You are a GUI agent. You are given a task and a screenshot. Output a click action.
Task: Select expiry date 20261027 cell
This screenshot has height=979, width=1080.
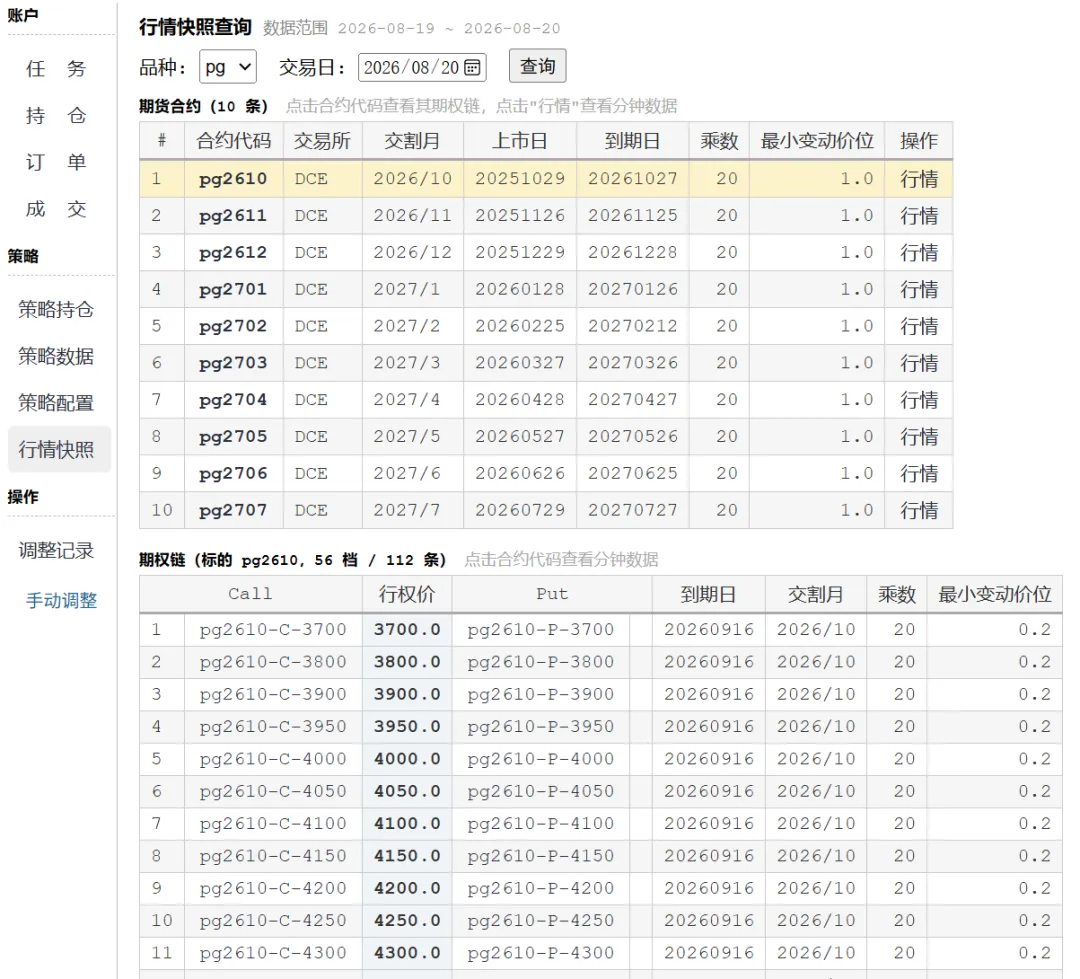632,179
